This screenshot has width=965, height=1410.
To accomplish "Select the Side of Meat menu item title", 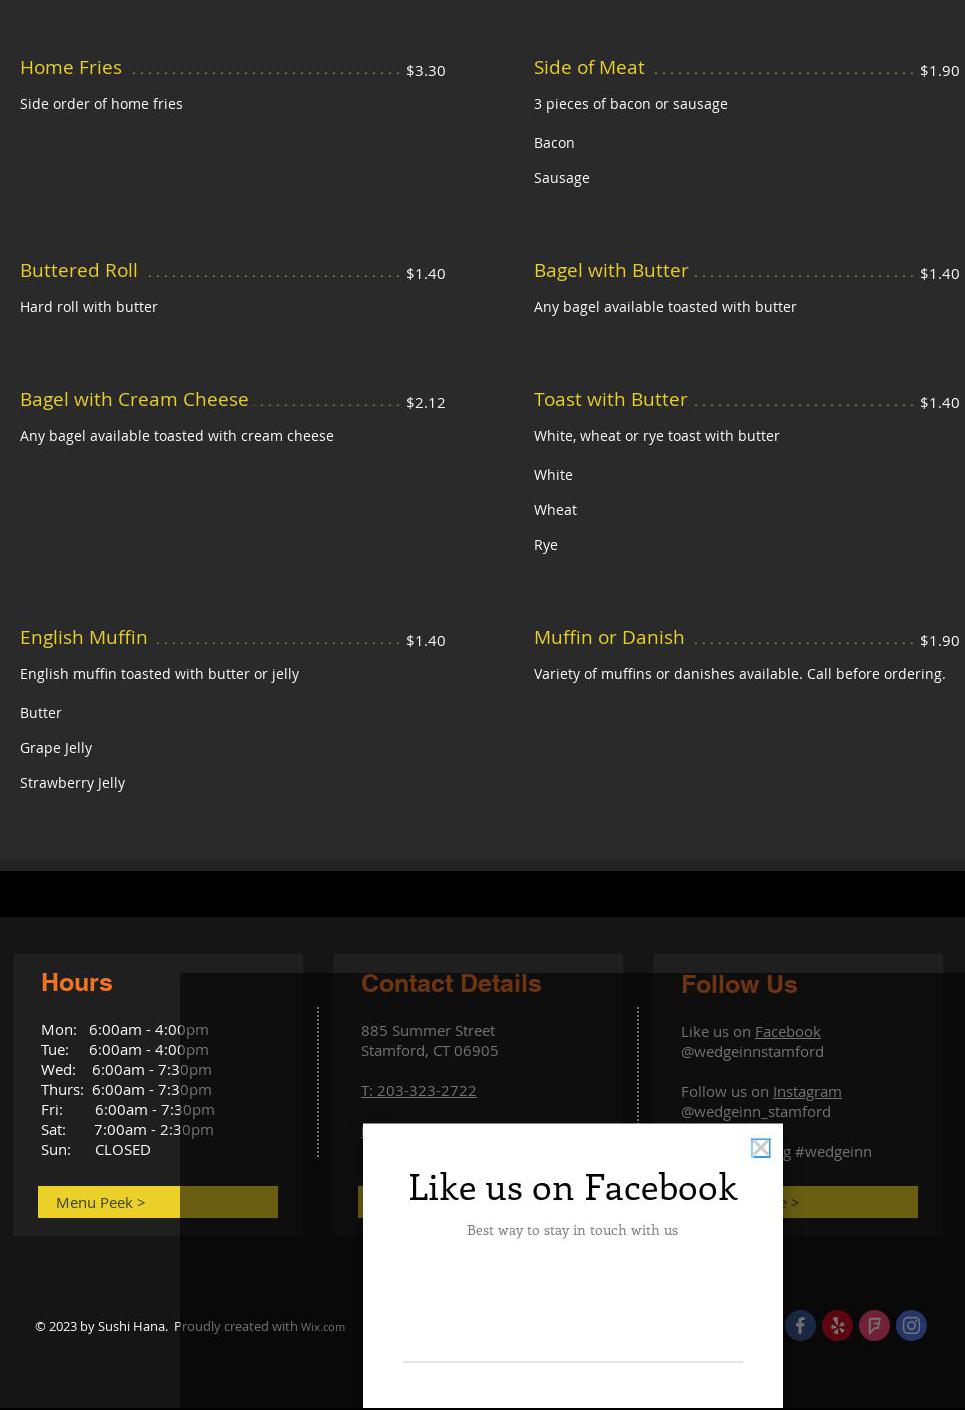I will [589, 67].
